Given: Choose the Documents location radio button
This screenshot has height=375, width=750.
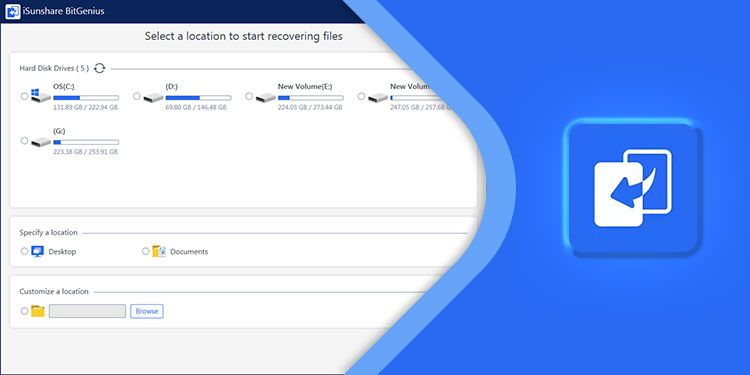Looking at the screenshot, I should (146, 251).
